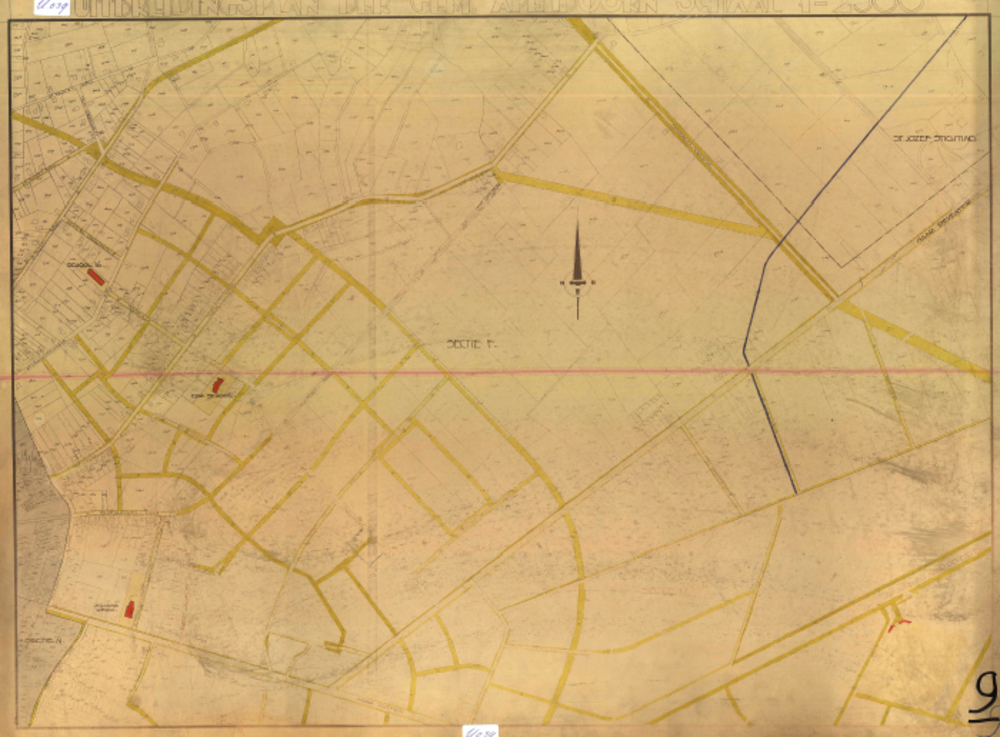Click the north arrow compass symbol
The width and height of the screenshot is (1000, 737).
pos(577,270)
